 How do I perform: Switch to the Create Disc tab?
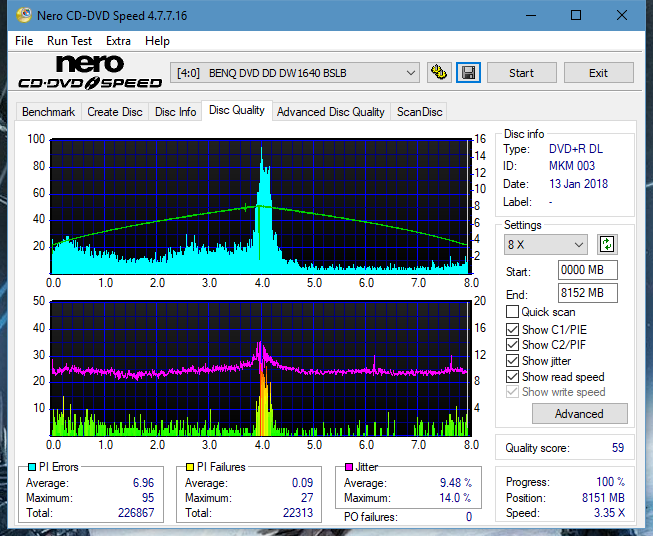pos(115,112)
